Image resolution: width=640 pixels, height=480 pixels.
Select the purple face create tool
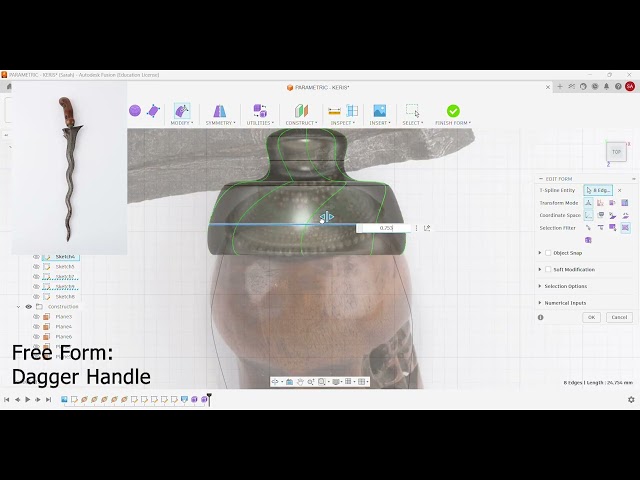click(153, 111)
